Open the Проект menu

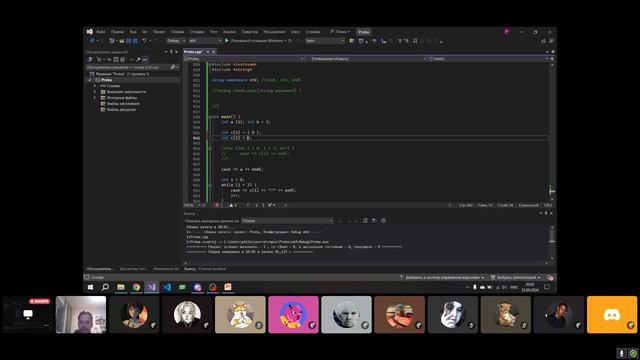point(159,32)
